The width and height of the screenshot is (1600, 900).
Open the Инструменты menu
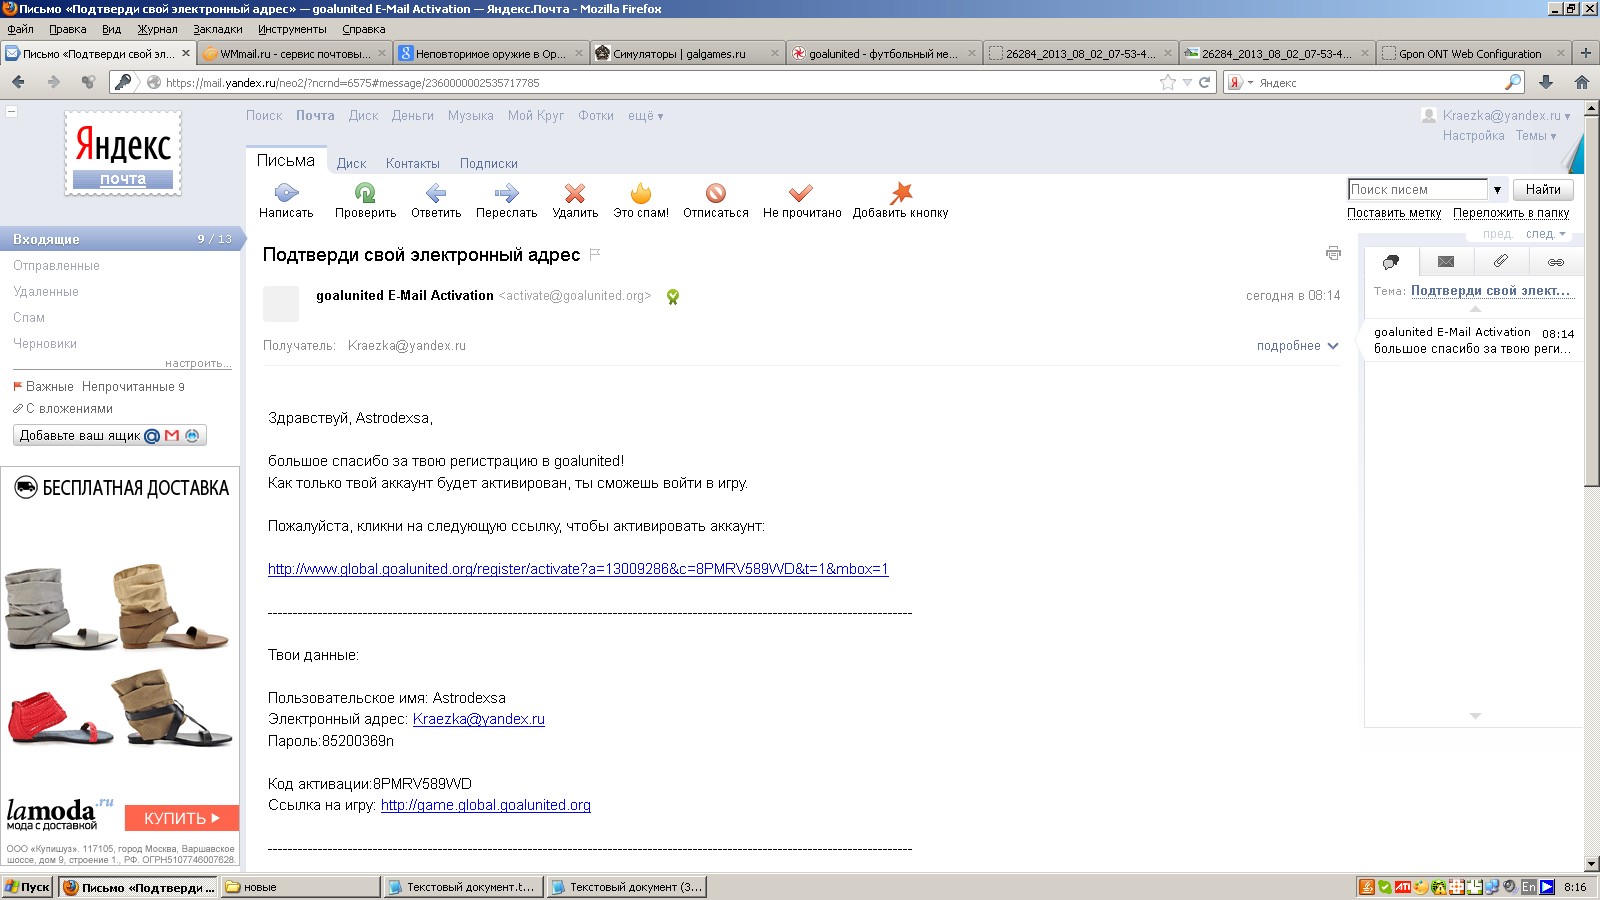coord(292,29)
